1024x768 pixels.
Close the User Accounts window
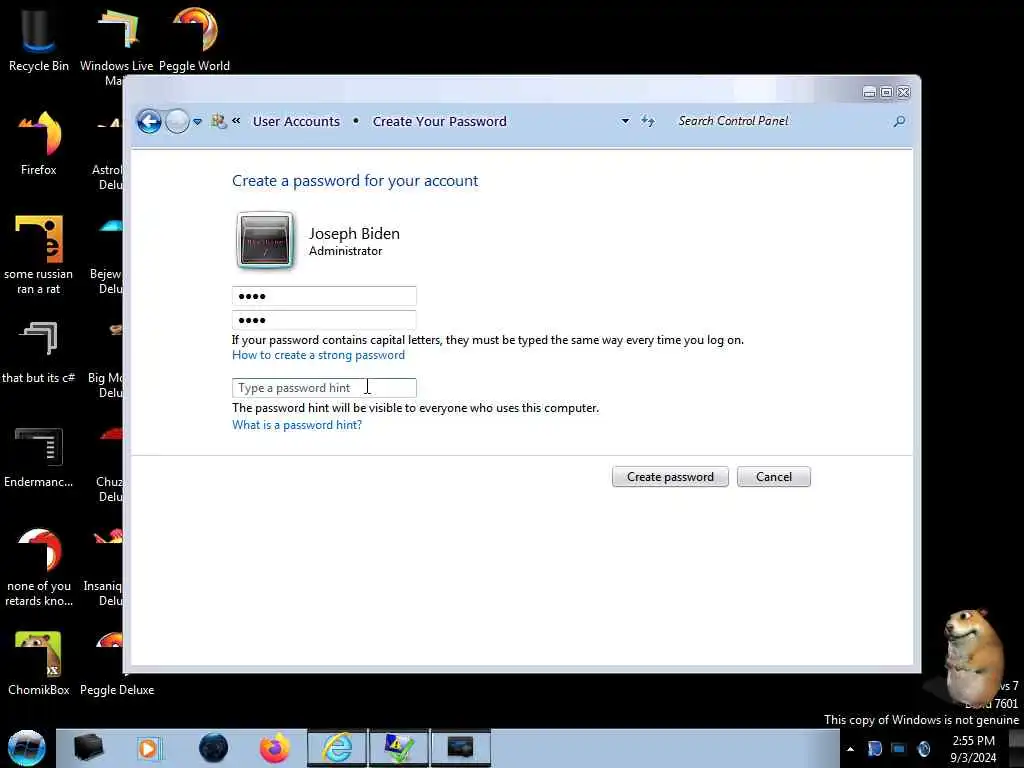point(904,93)
